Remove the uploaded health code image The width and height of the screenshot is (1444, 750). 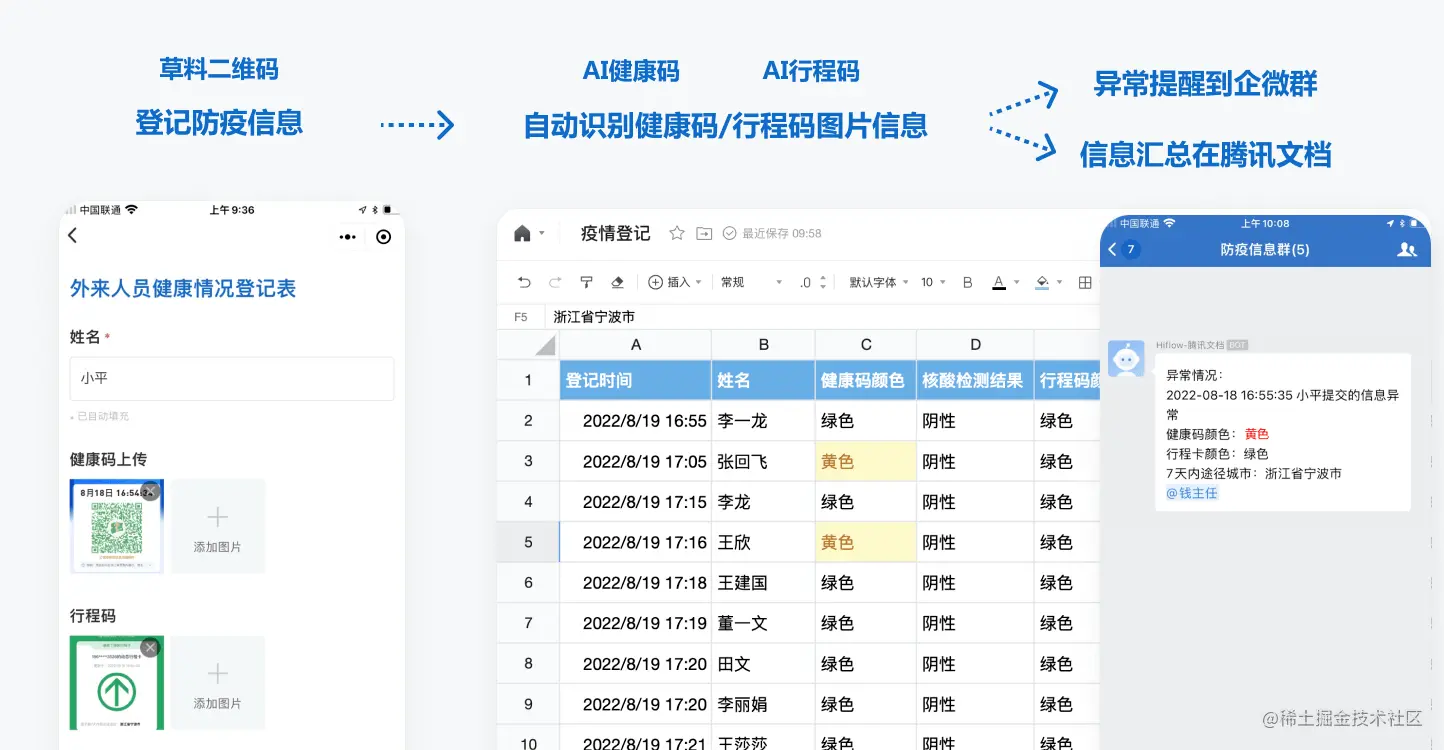coord(150,491)
